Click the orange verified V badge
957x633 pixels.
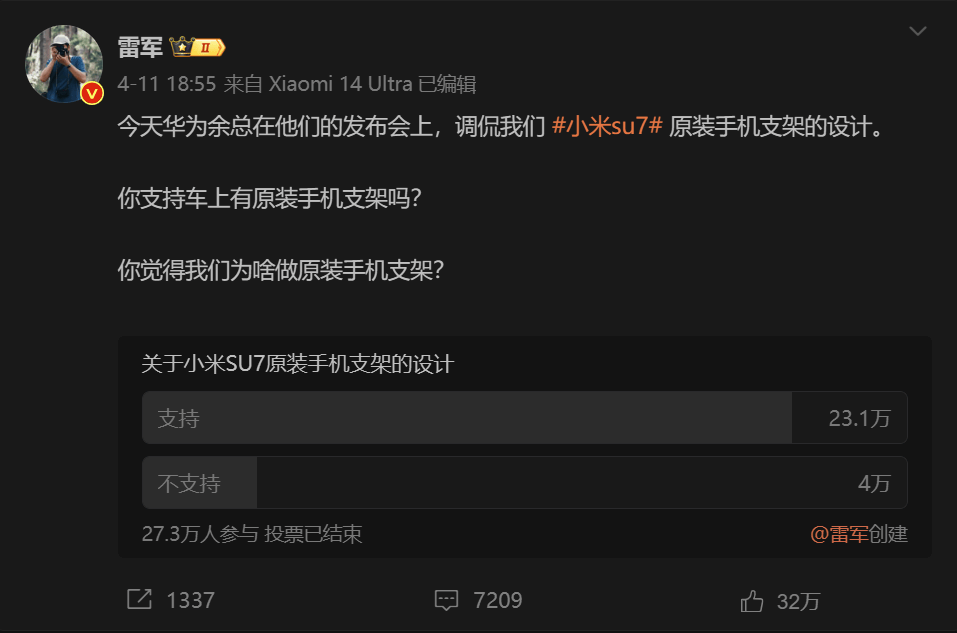pos(92,93)
